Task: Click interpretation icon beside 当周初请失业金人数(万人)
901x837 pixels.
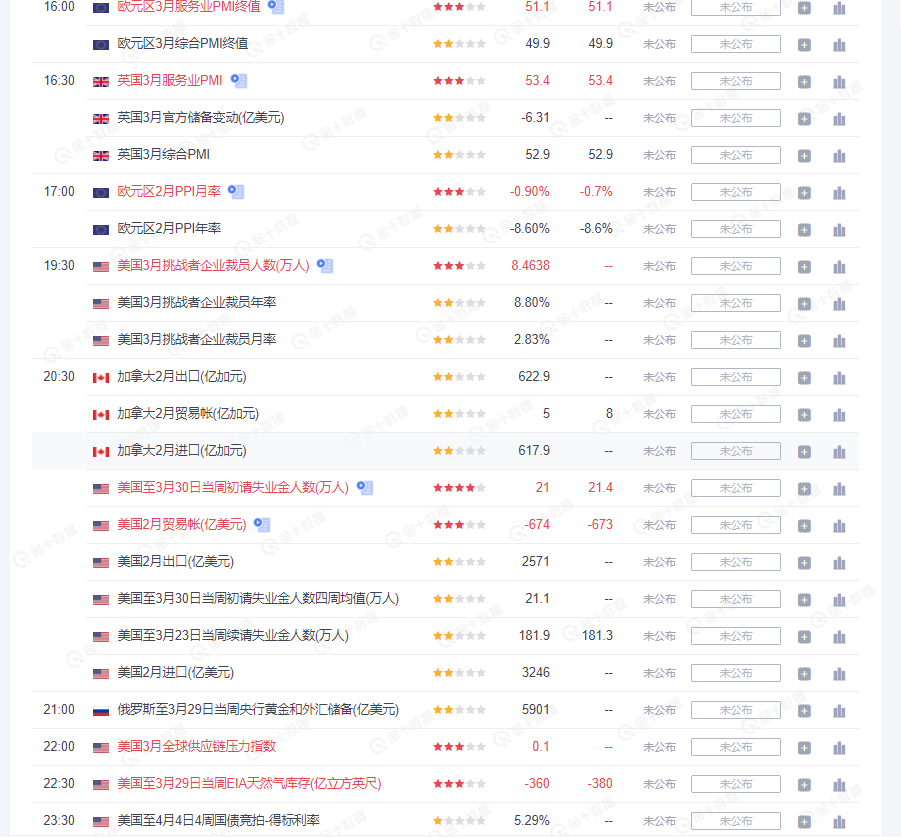Action: pos(365,488)
